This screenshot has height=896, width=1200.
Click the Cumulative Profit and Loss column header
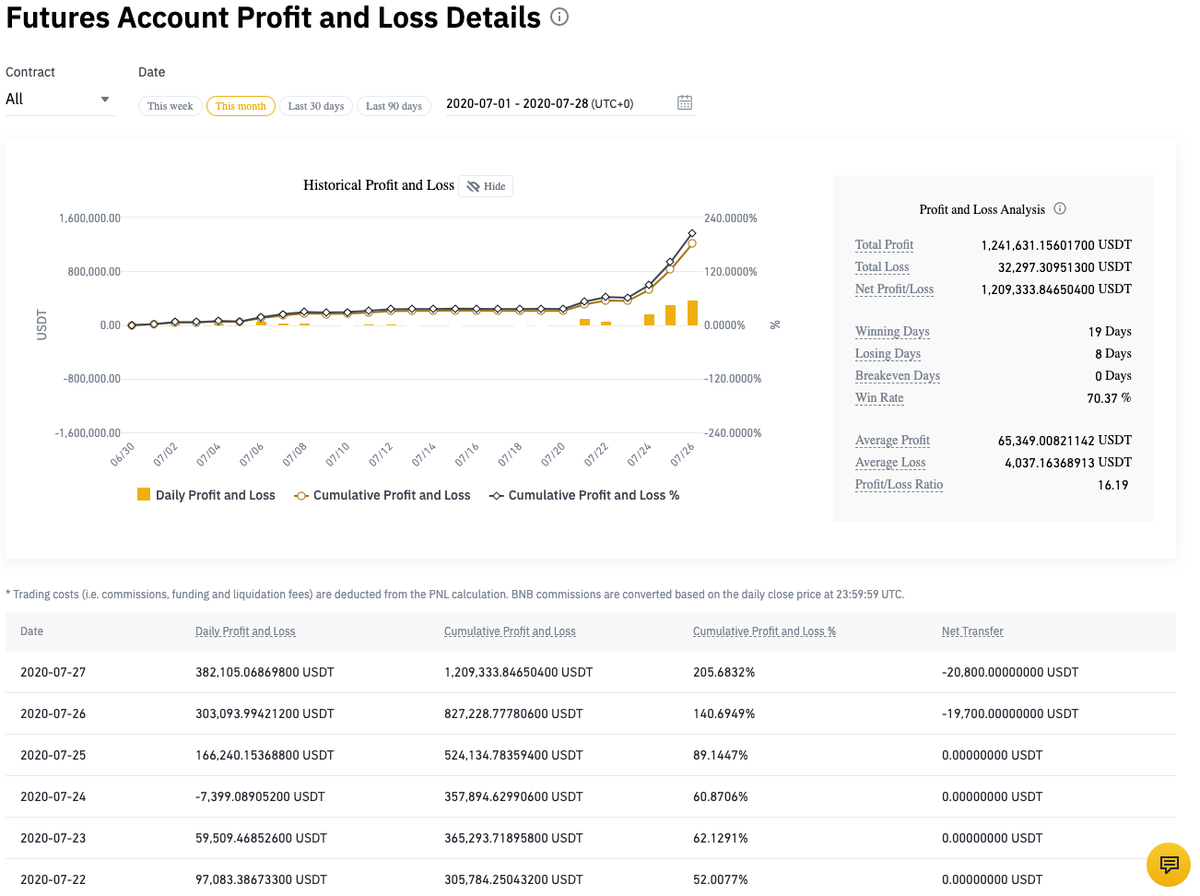click(x=510, y=632)
